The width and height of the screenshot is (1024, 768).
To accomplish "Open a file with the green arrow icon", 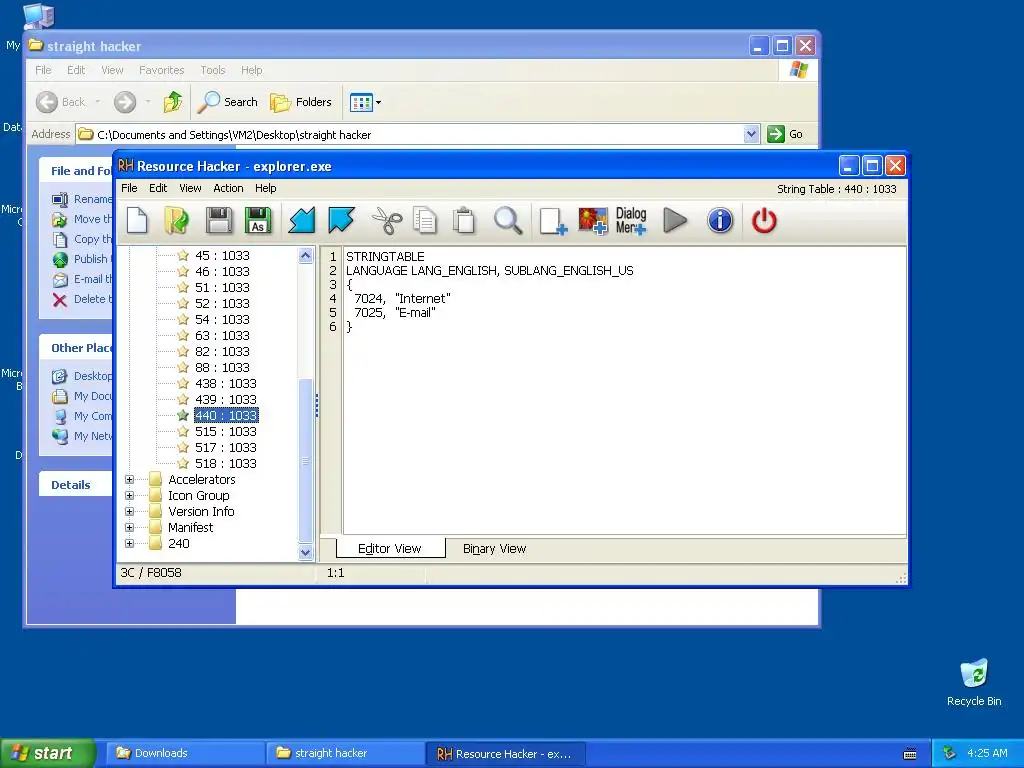I will [x=176, y=221].
